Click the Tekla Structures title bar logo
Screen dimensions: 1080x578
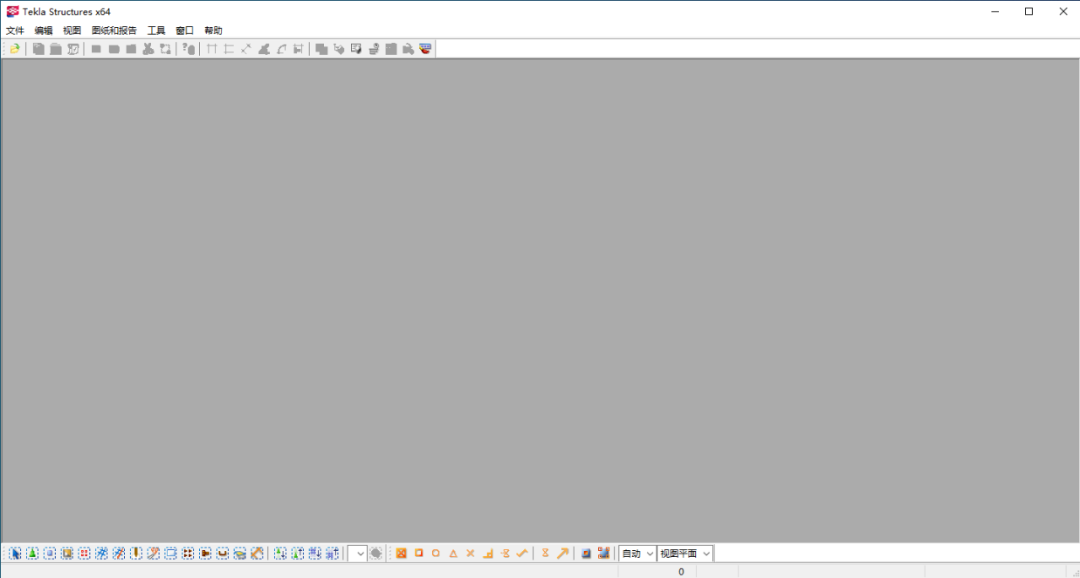click(x=12, y=12)
